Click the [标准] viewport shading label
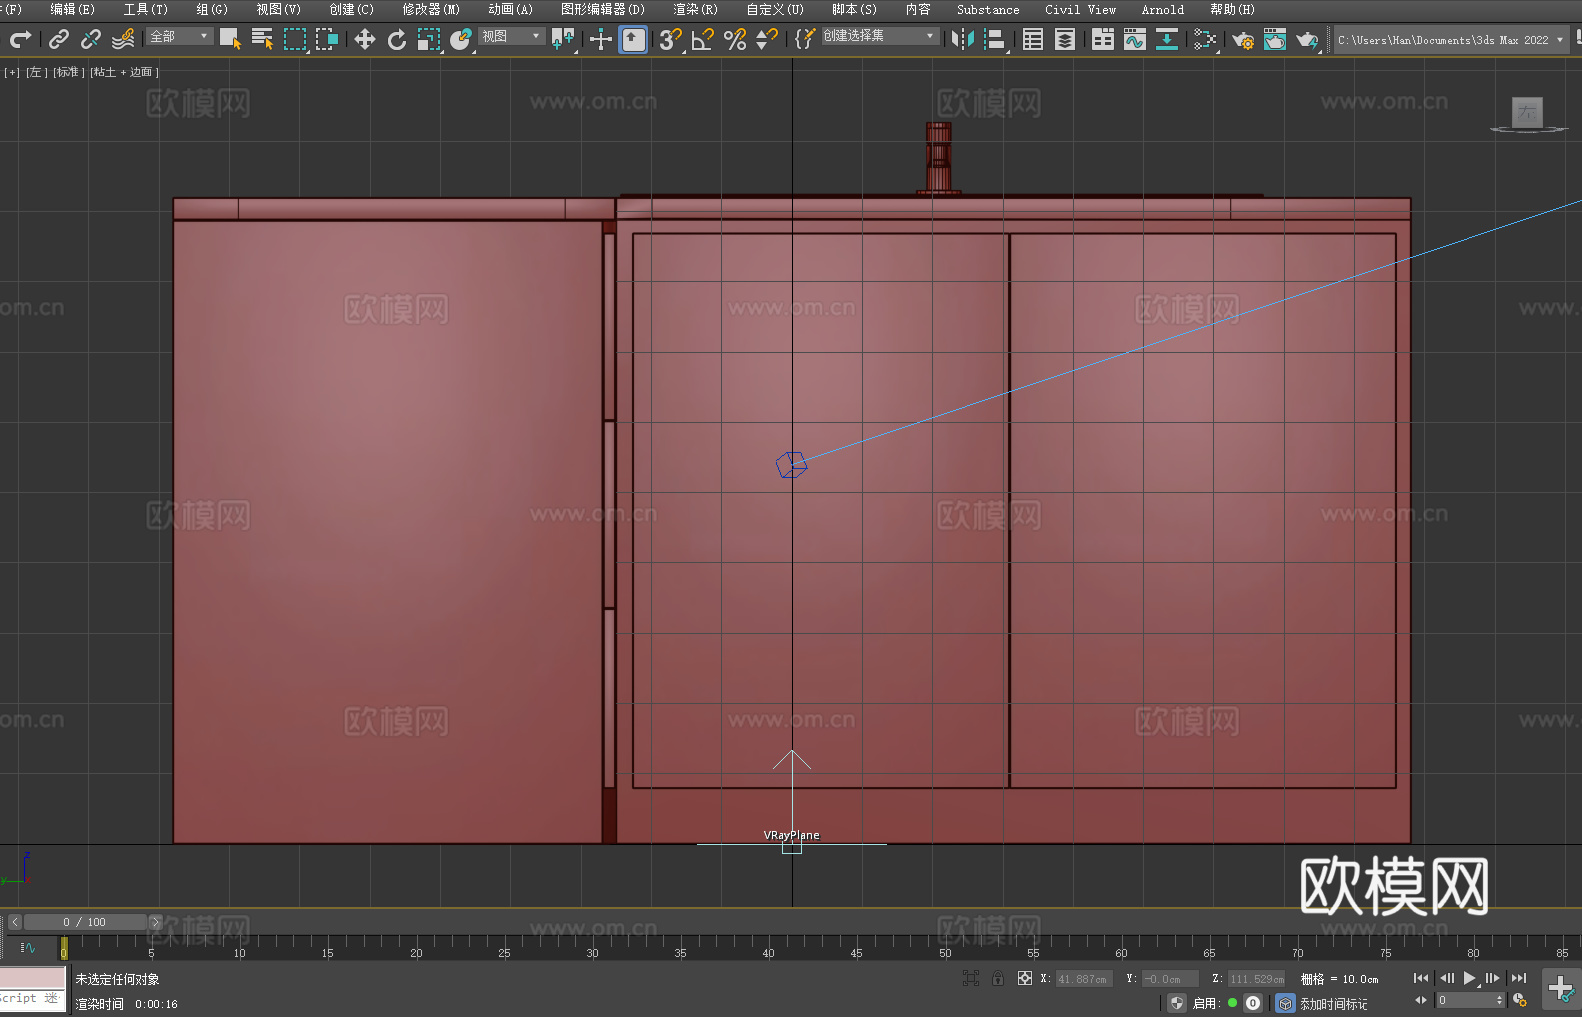Viewport: 1582px width, 1017px height. point(68,72)
